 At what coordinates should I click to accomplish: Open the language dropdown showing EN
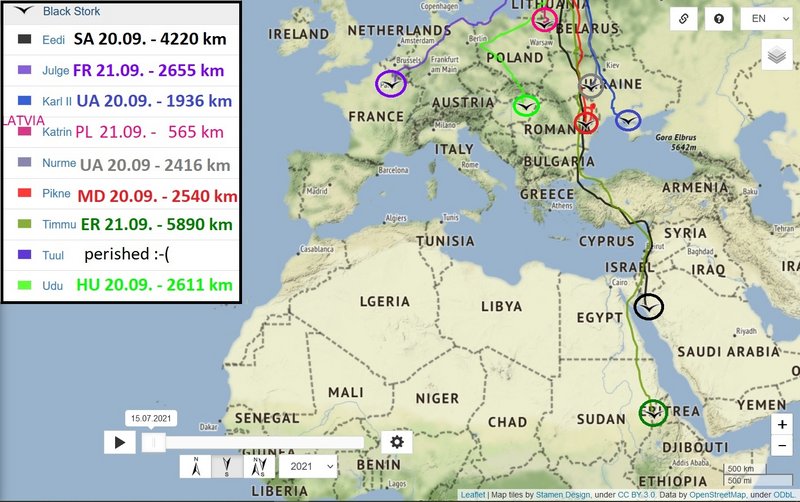tap(766, 19)
